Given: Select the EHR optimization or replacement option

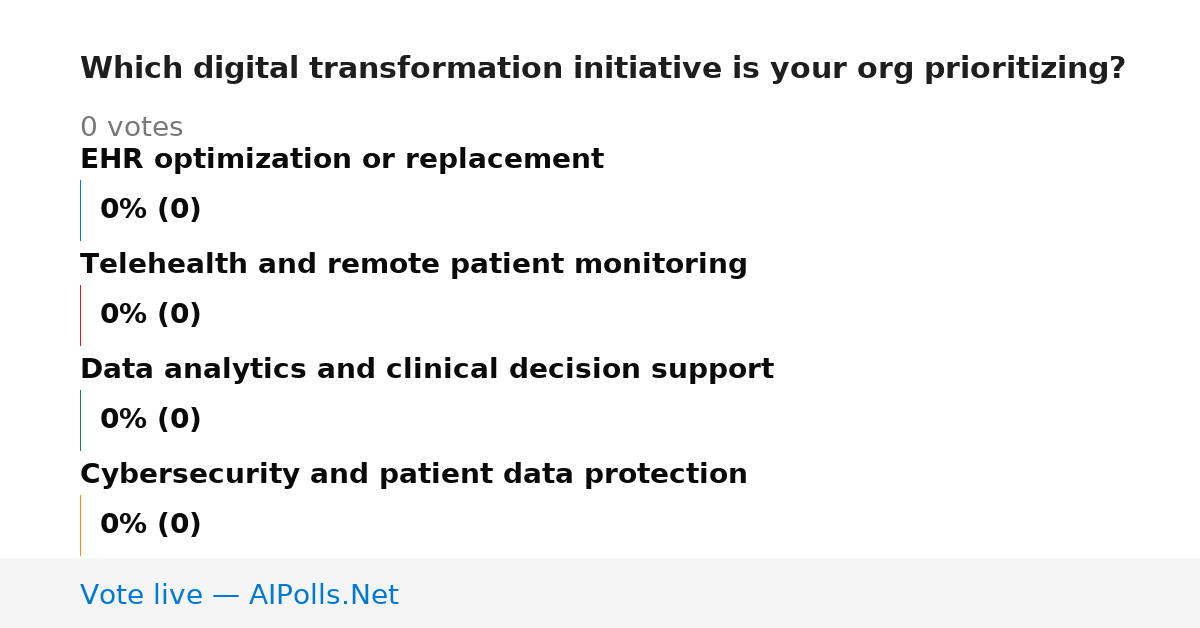Looking at the screenshot, I should tap(342, 160).
